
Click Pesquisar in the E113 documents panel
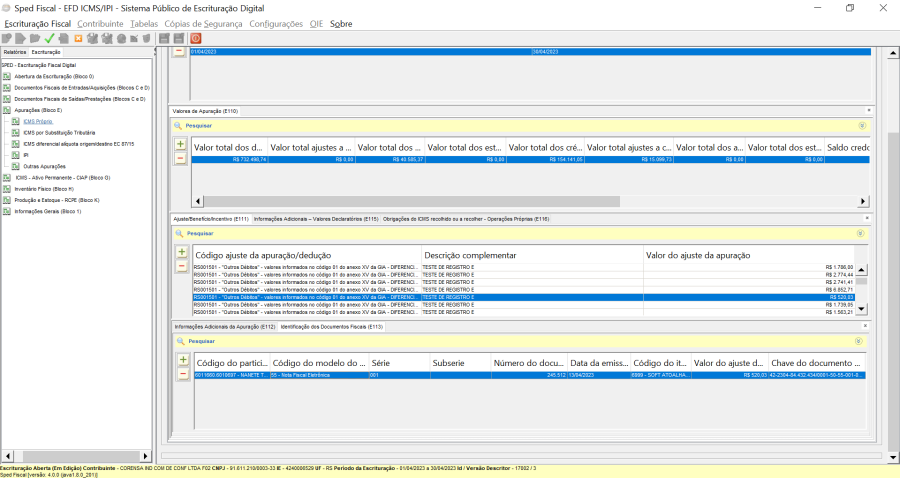[x=201, y=341]
